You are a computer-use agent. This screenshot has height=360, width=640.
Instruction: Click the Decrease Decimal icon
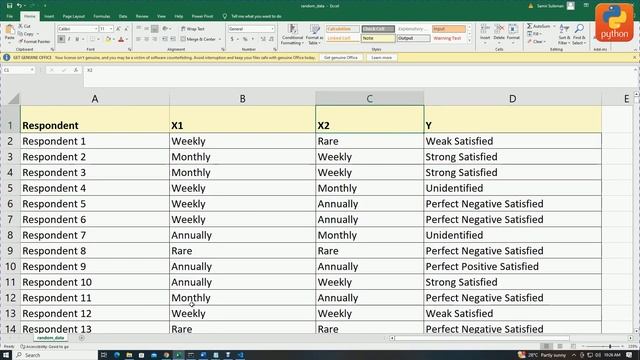point(271,39)
